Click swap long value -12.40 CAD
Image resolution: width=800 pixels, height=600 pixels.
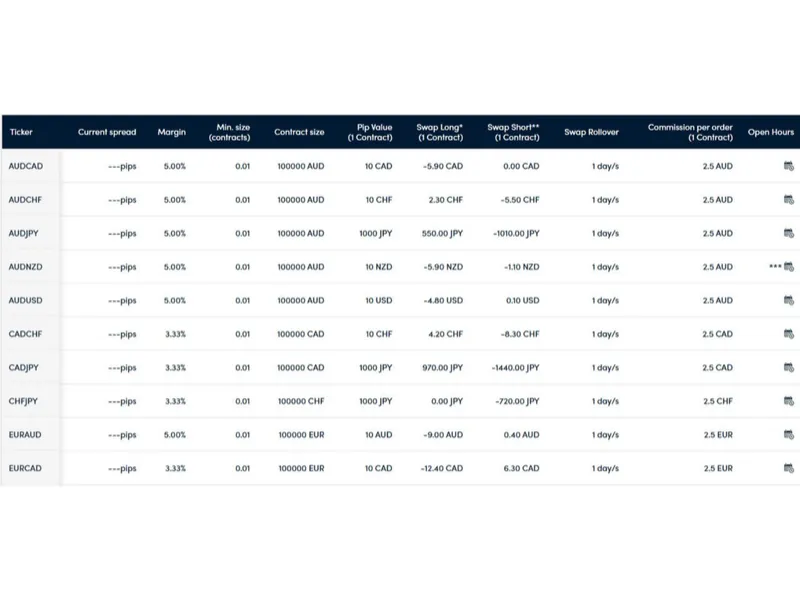pyautogui.click(x=441, y=468)
